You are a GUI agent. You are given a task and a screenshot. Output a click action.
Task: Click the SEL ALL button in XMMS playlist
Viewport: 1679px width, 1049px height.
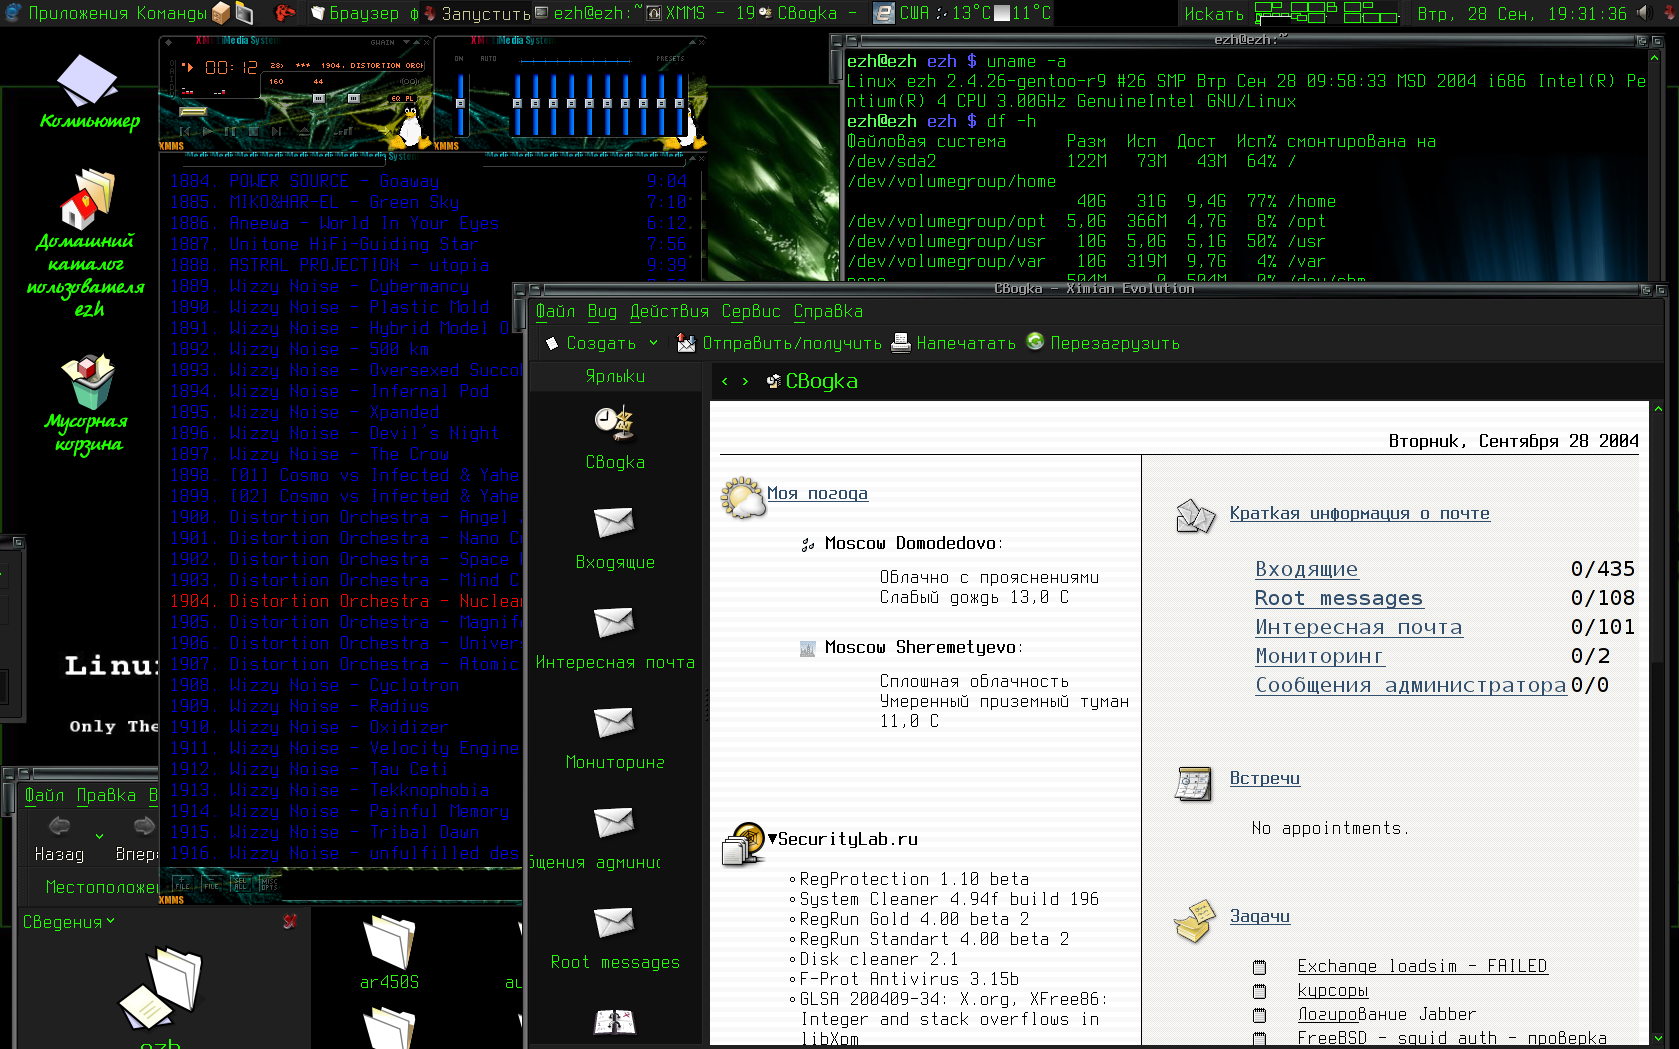[241, 884]
